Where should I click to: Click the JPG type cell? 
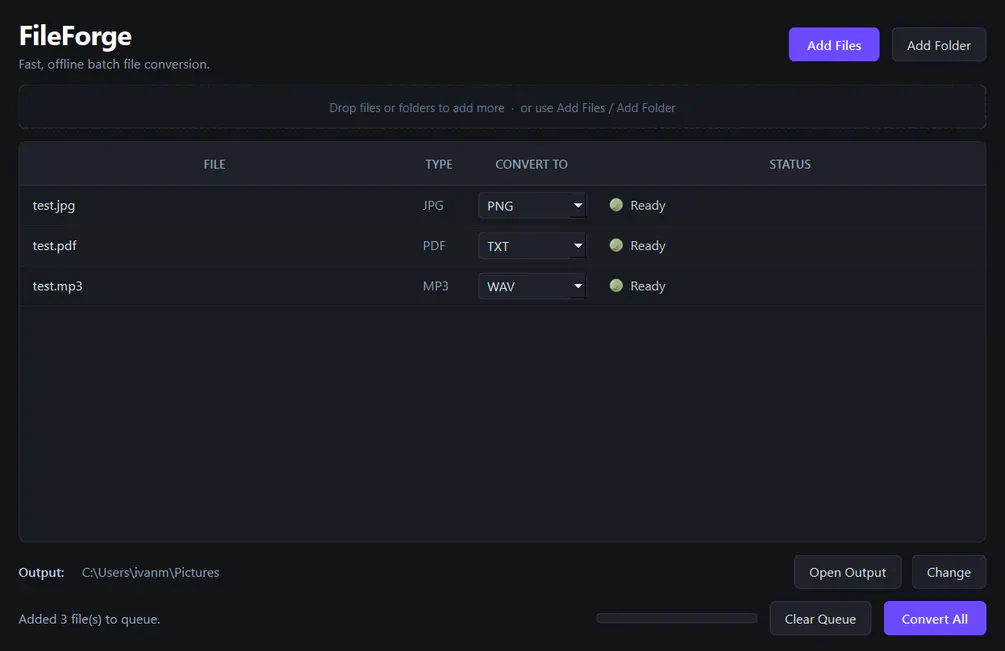click(433, 206)
